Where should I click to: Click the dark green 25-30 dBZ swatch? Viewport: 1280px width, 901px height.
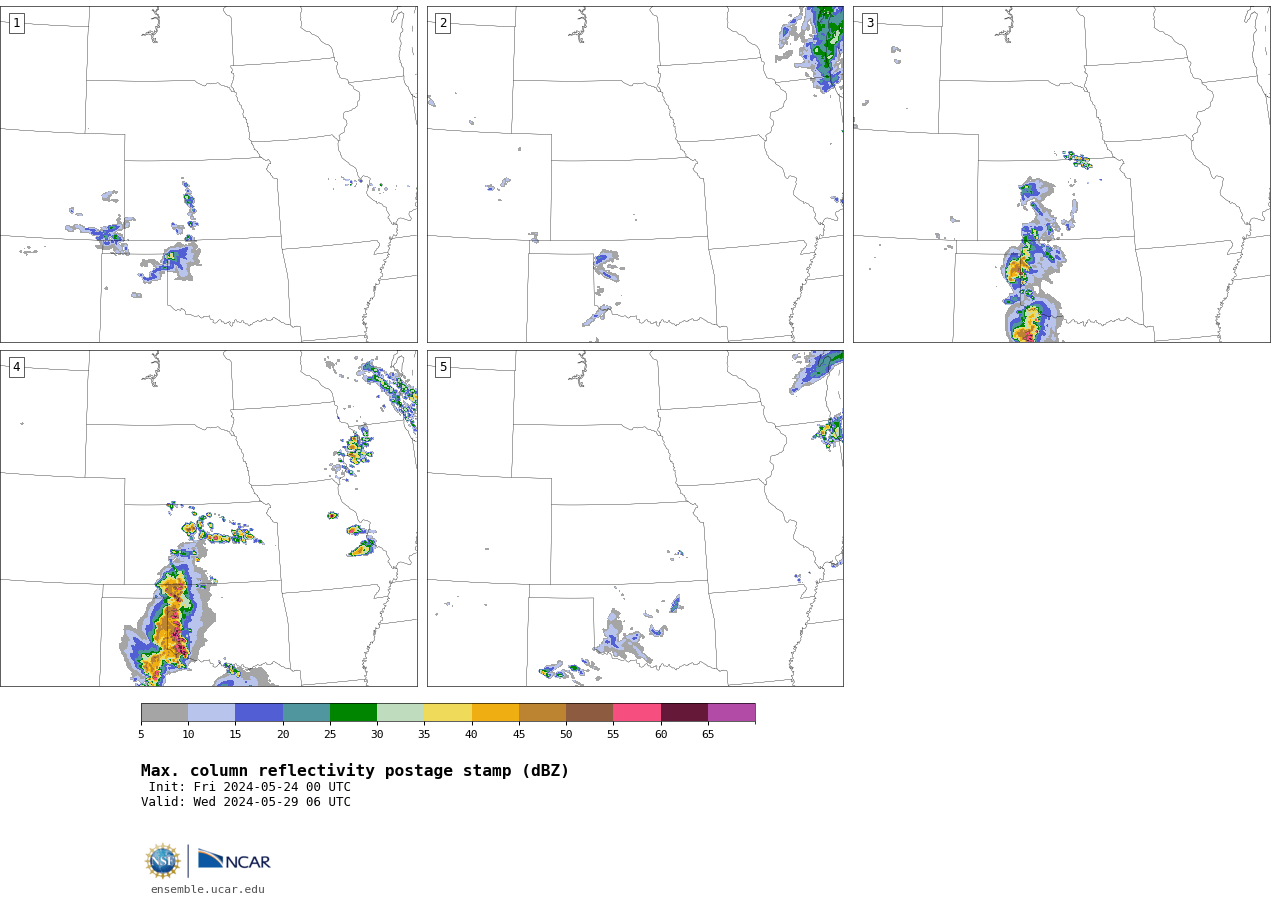353,713
